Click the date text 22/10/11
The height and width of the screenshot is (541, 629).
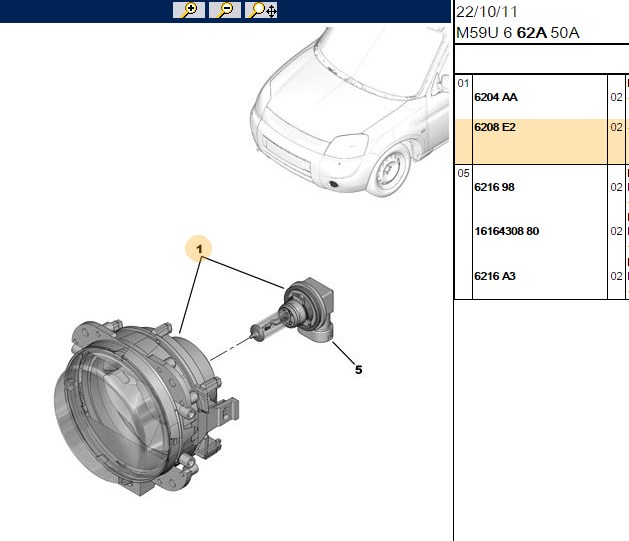click(487, 11)
